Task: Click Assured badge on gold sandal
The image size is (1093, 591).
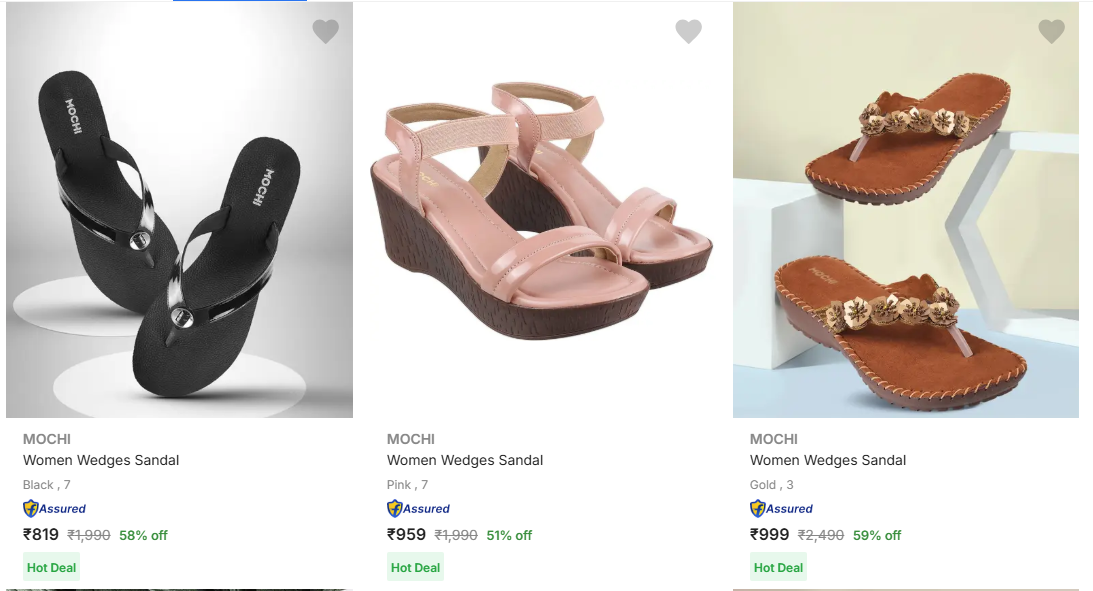Action: [x=782, y=508]
